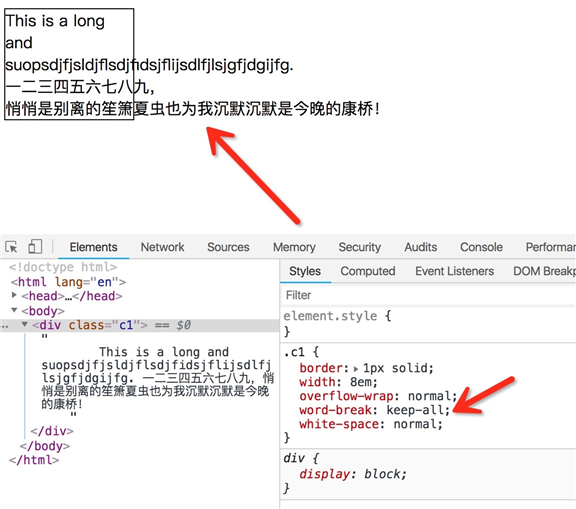Click the display block declaration

click(x=353, y=474)
